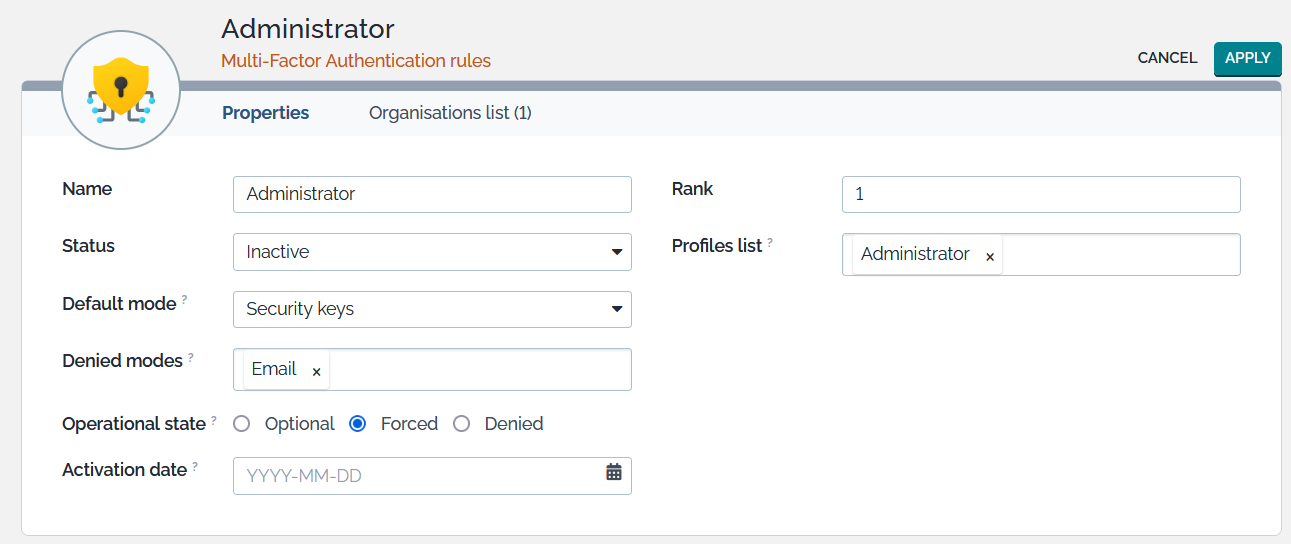The image size is (1291, 544).
Task: Click the Profiles list help icon
Action: click(770, 242)
